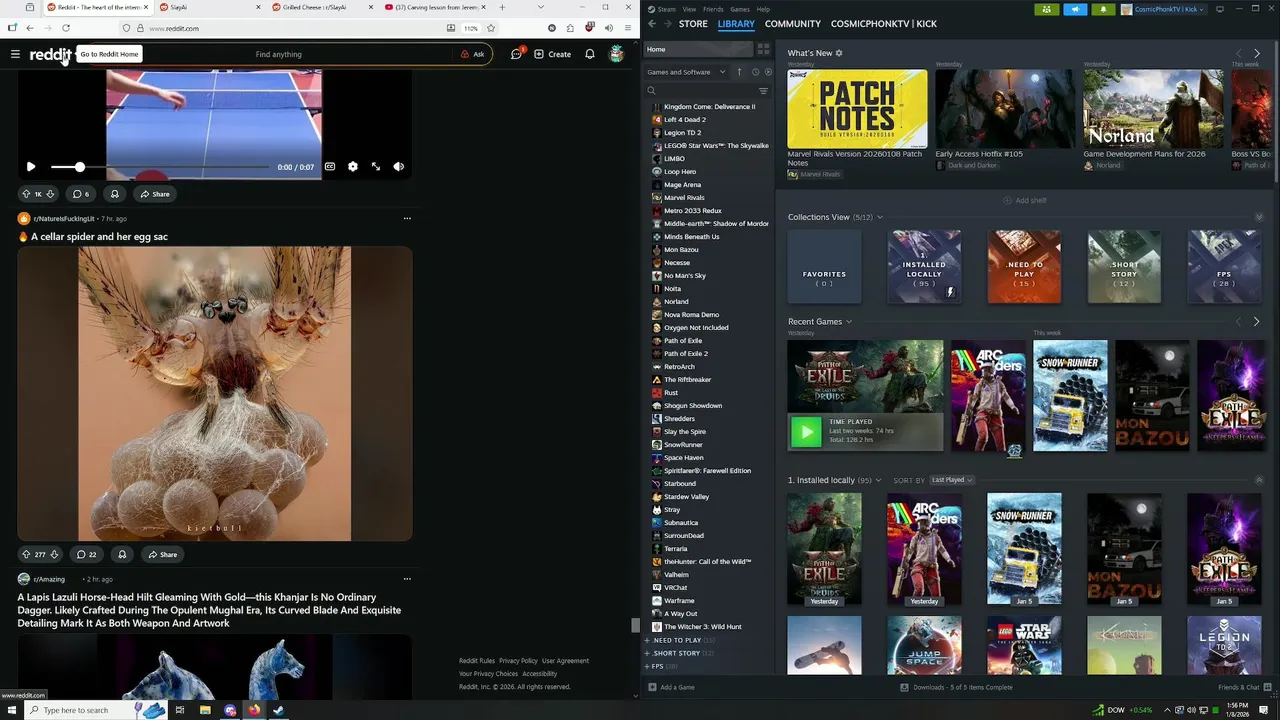Give award to the cellar spider post
The image size is (1280, 720).
point(122,554)
